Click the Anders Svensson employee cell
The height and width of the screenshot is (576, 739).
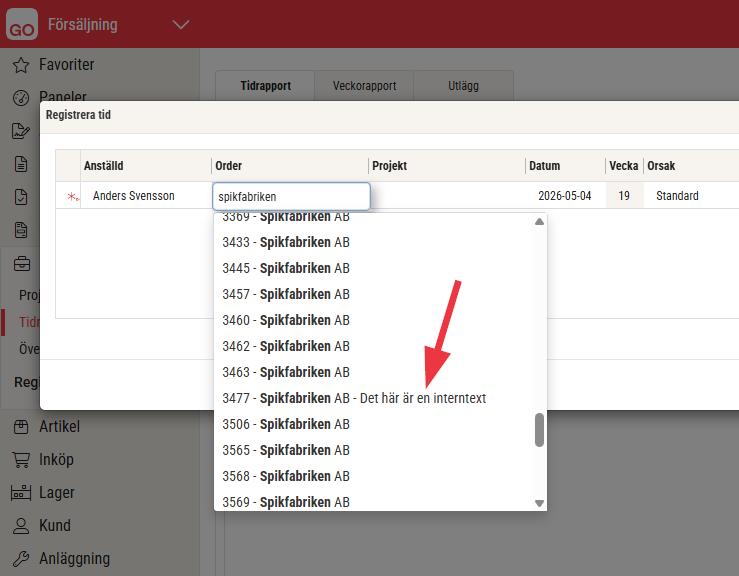tap(145, 196)
